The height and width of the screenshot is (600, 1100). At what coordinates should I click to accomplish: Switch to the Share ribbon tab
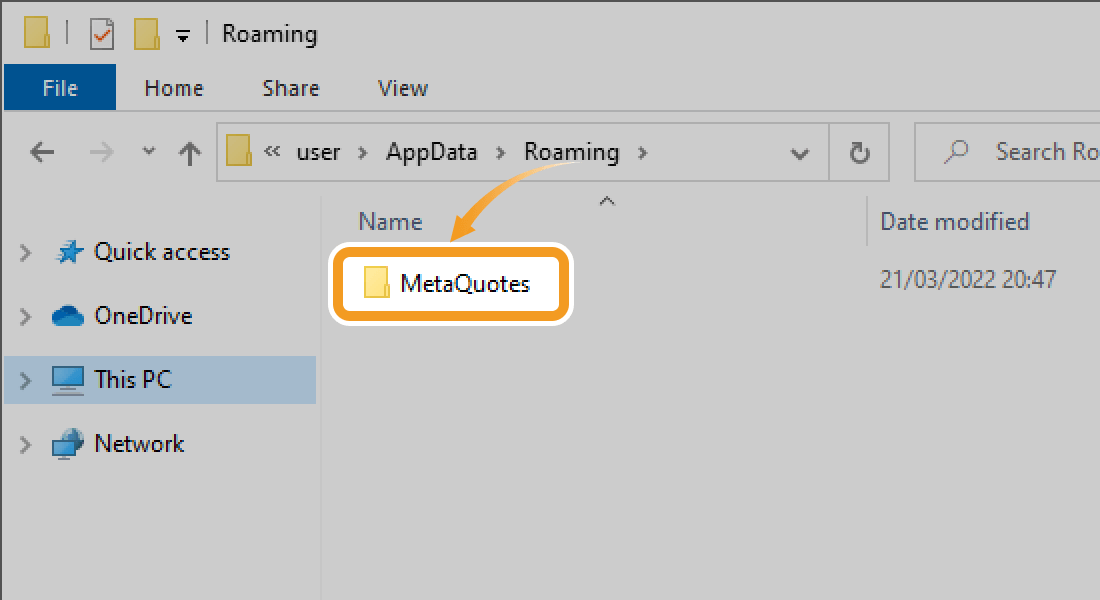(290, 88)
